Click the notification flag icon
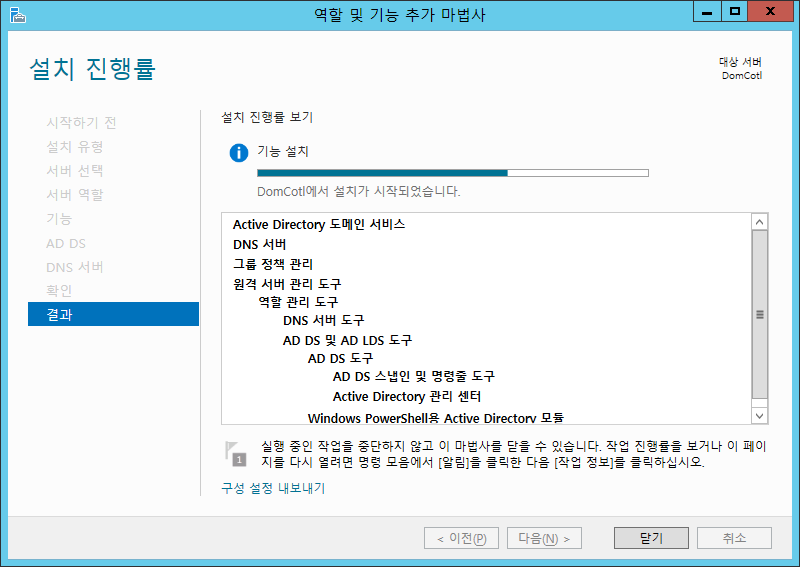800x567 pixels. 235,454
